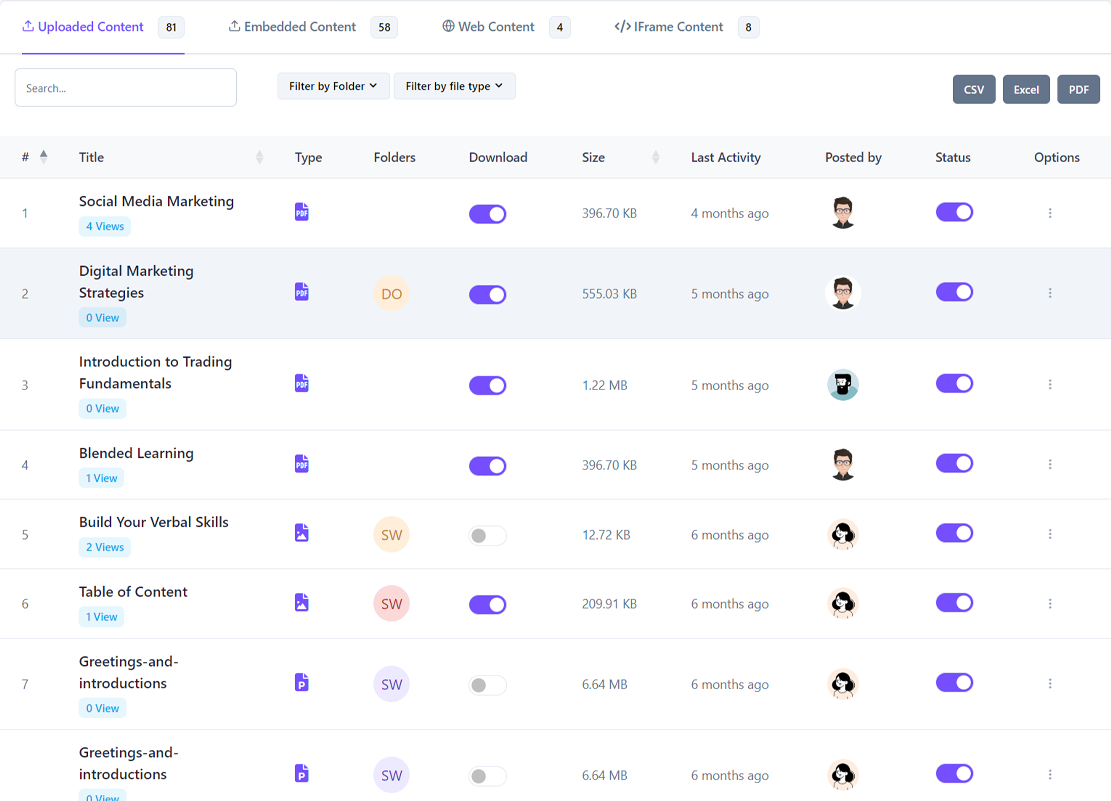Open the Filter by Folder dropdown

pos(333,87)
